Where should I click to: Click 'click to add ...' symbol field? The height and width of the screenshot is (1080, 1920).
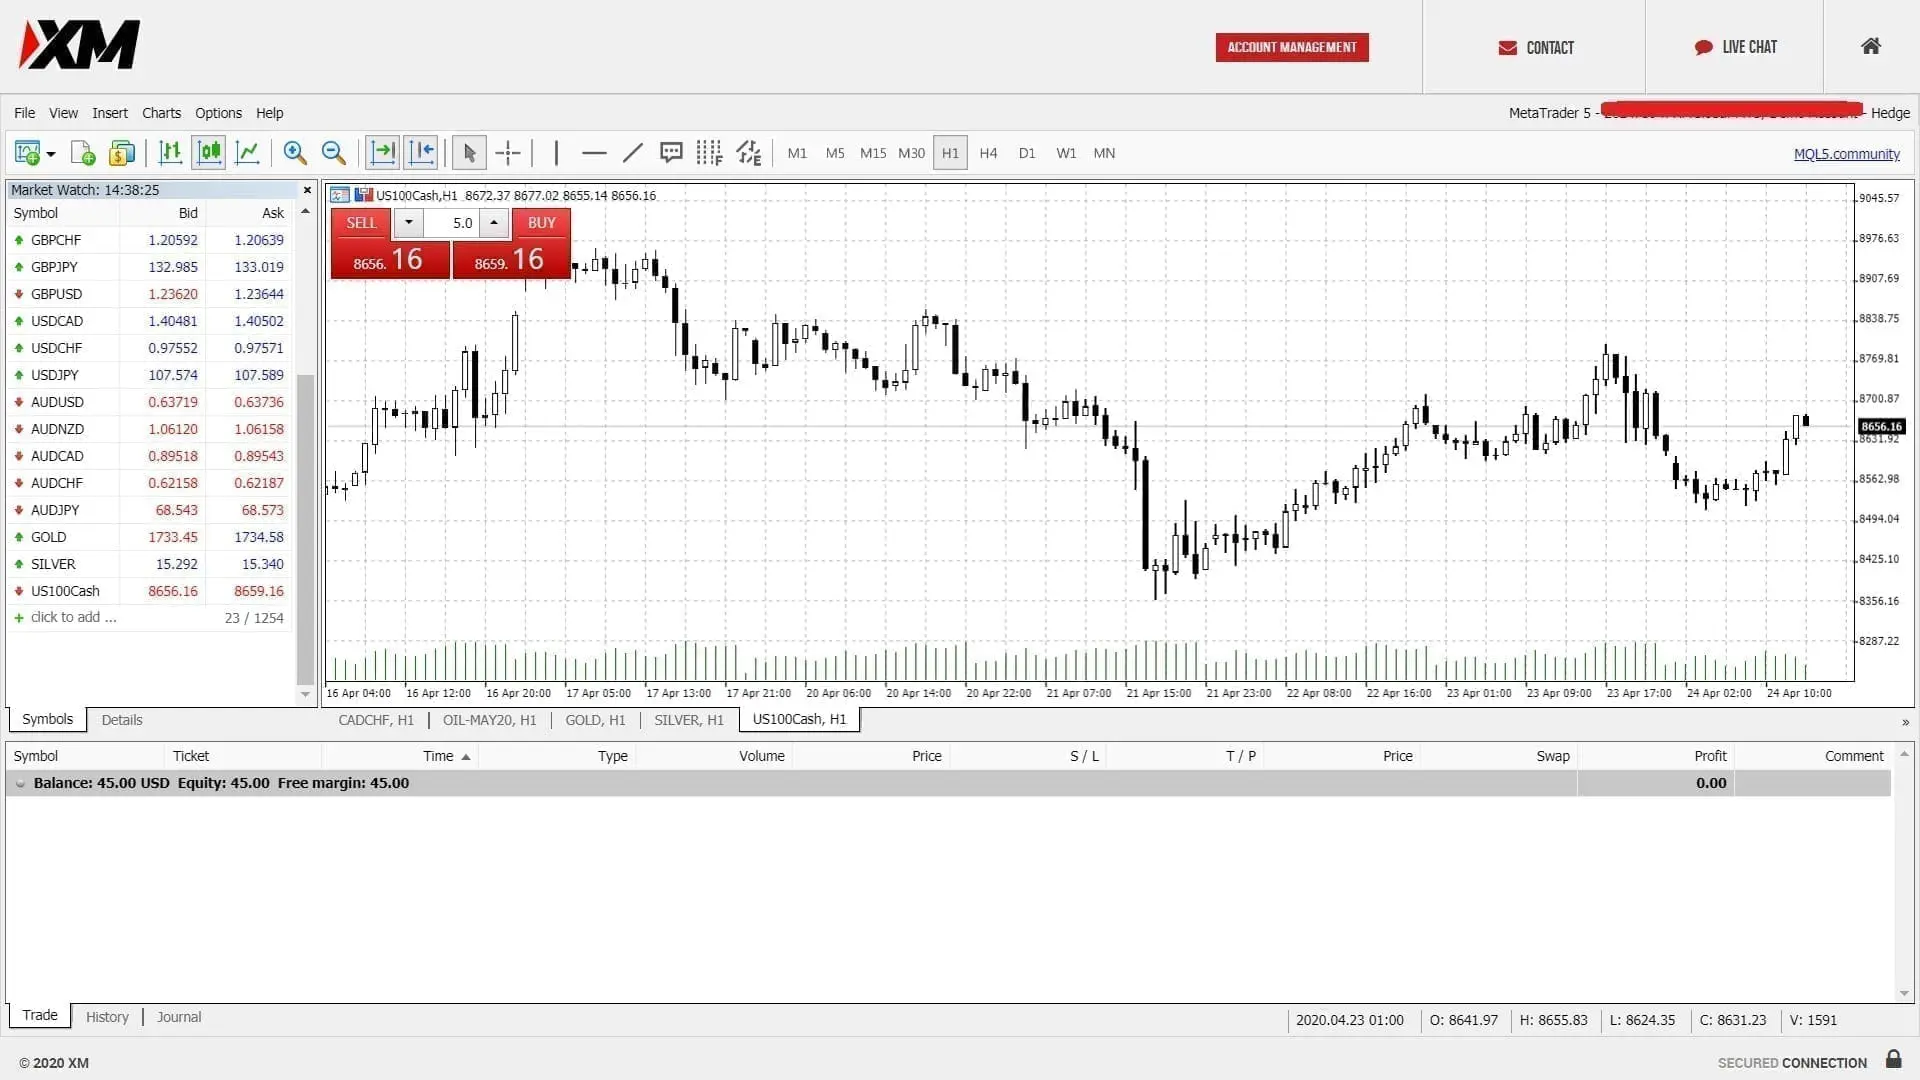click(x=73, y=617)
